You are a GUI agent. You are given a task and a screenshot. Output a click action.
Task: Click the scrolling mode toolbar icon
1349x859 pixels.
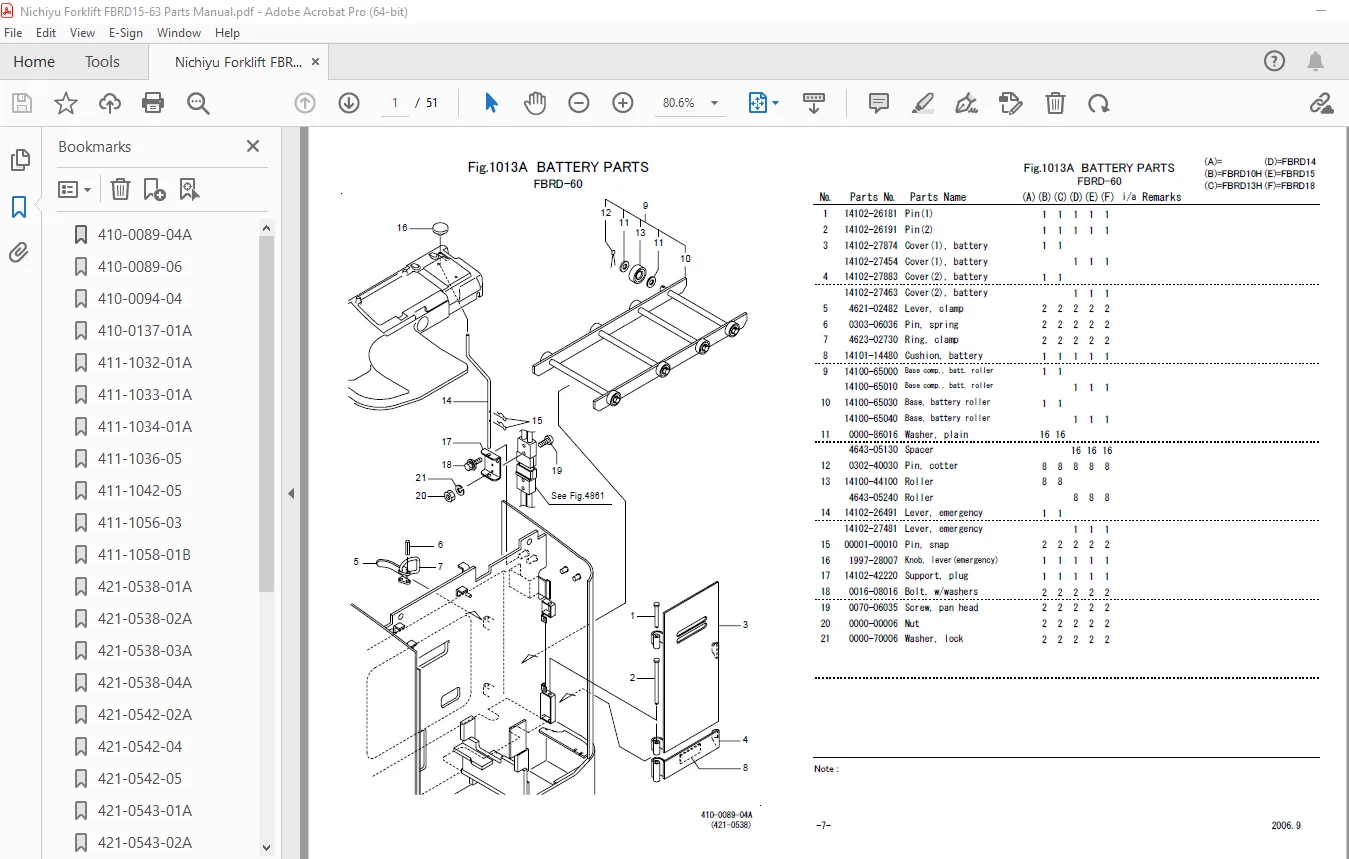814,103
